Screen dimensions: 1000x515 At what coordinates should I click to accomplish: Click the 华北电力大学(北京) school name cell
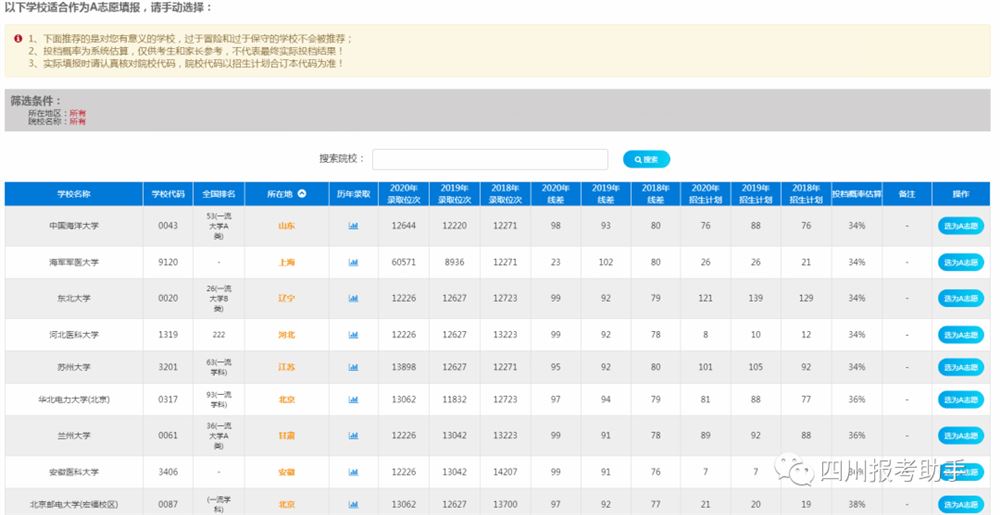tap(73, 400)
